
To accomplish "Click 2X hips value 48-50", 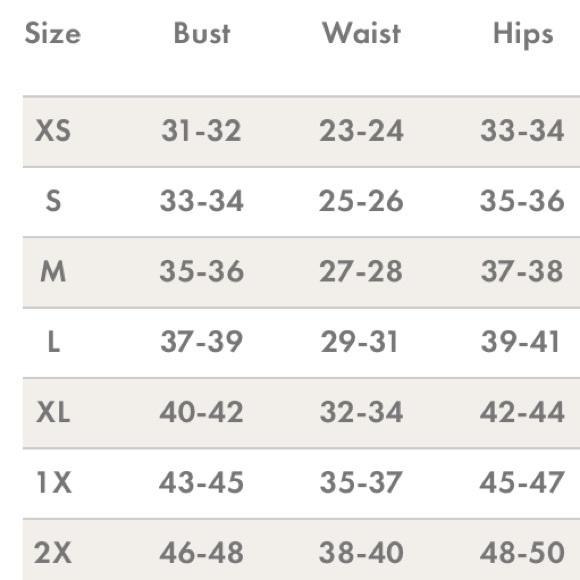I will 522,553.
